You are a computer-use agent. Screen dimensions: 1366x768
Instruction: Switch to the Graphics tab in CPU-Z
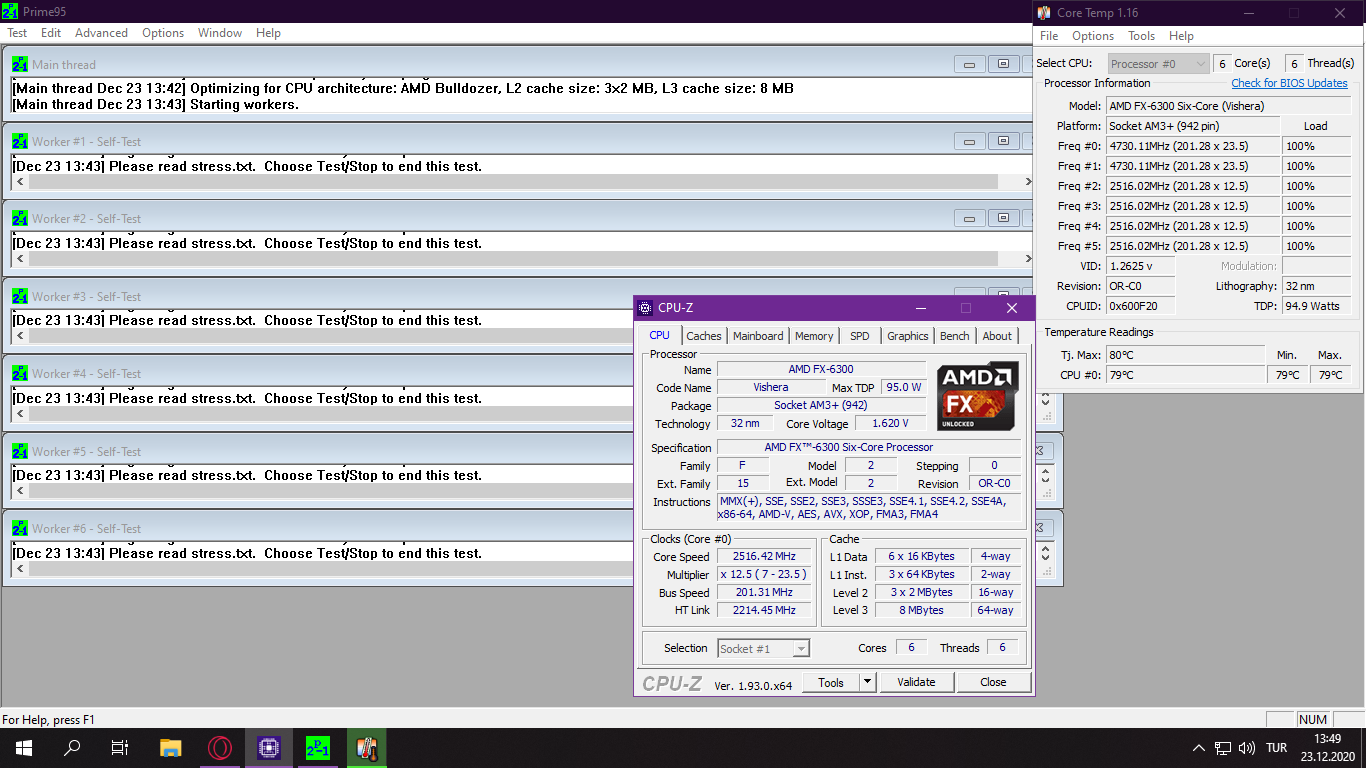908,336
